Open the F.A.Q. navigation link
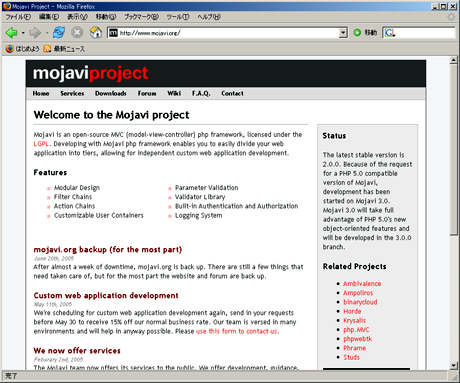The height and width of the screenshot is (383, 460). coord(201,94)
